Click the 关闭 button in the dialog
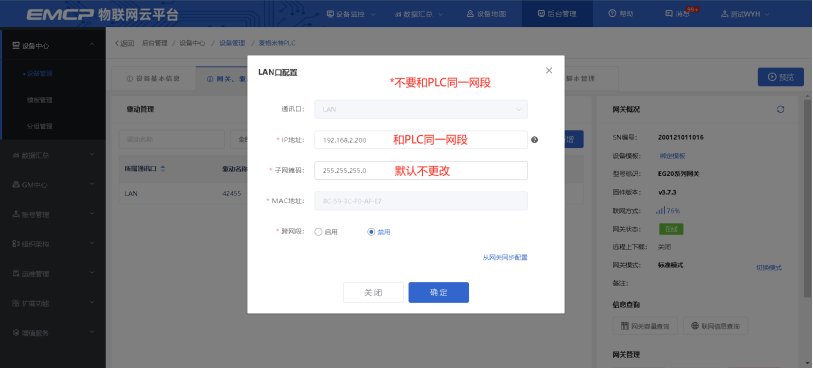Image resolution: width=813 pixels, height=368 pixels. coord(373,292)
